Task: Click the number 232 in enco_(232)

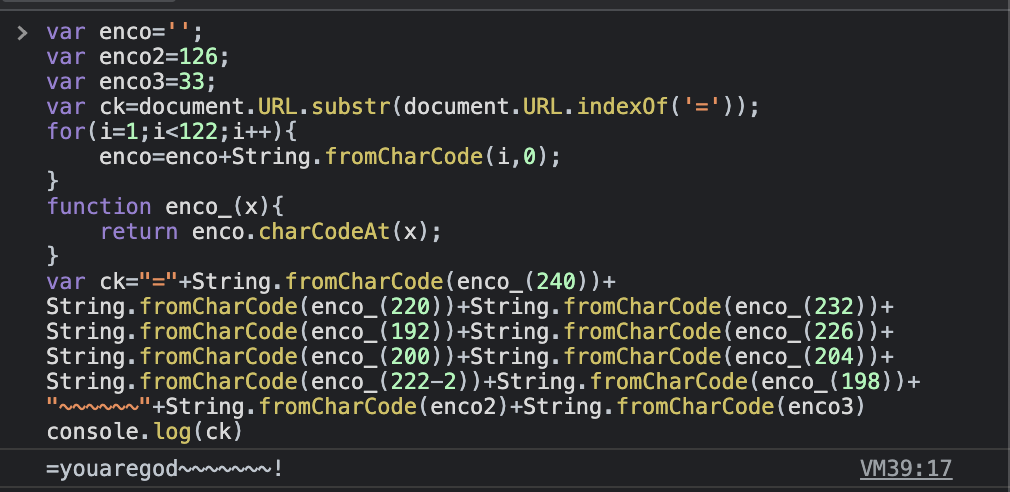Action: pyautogui.click(x=834, y=307)
